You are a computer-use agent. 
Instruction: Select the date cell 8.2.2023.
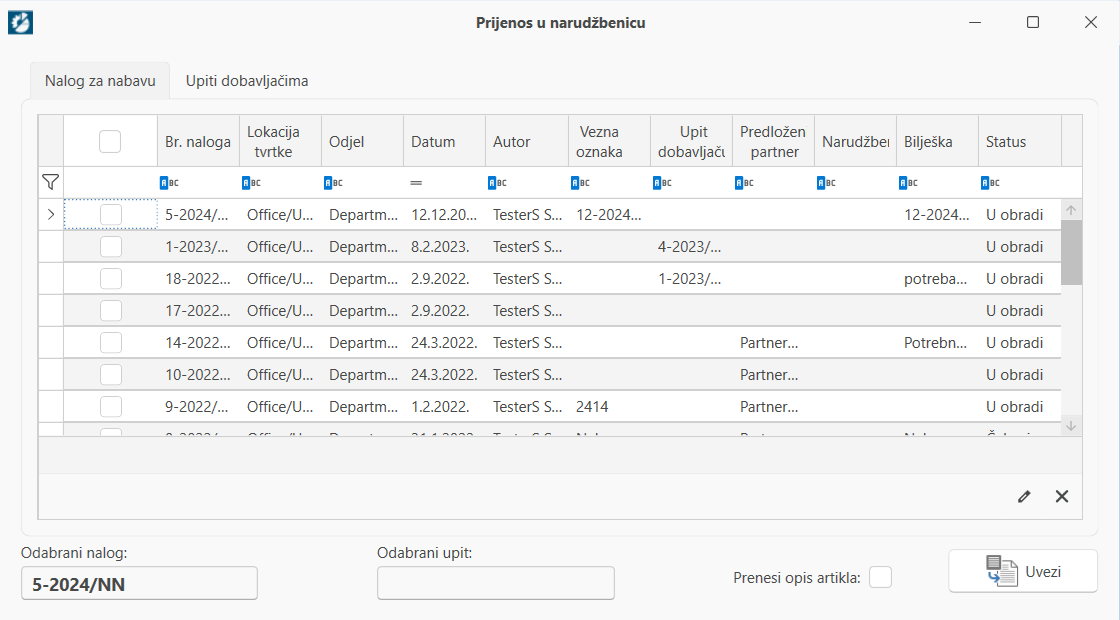tap(444, 246)
